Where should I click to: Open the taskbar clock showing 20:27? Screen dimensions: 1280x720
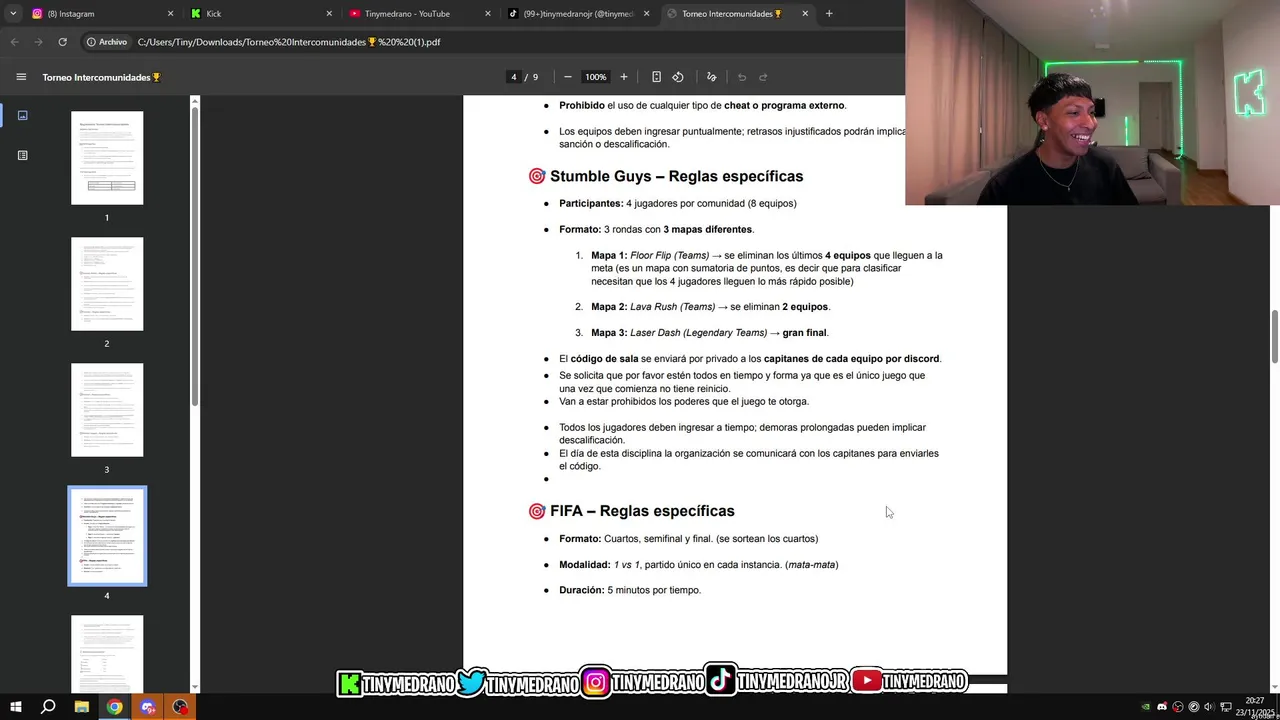(1255, 707)
